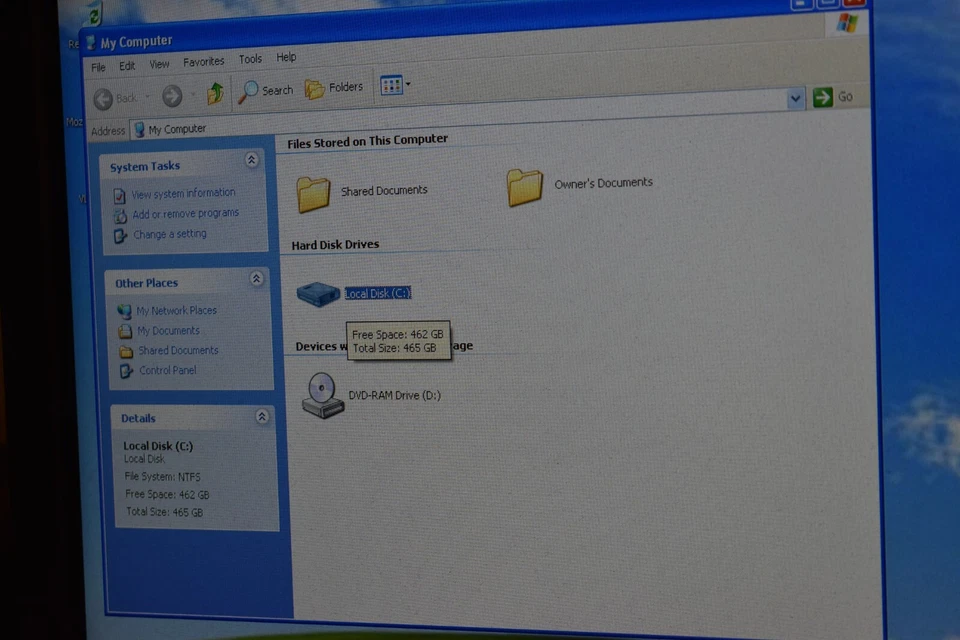Click the Up folder navigation icon
Screen dimensions: 960x640
215,93
